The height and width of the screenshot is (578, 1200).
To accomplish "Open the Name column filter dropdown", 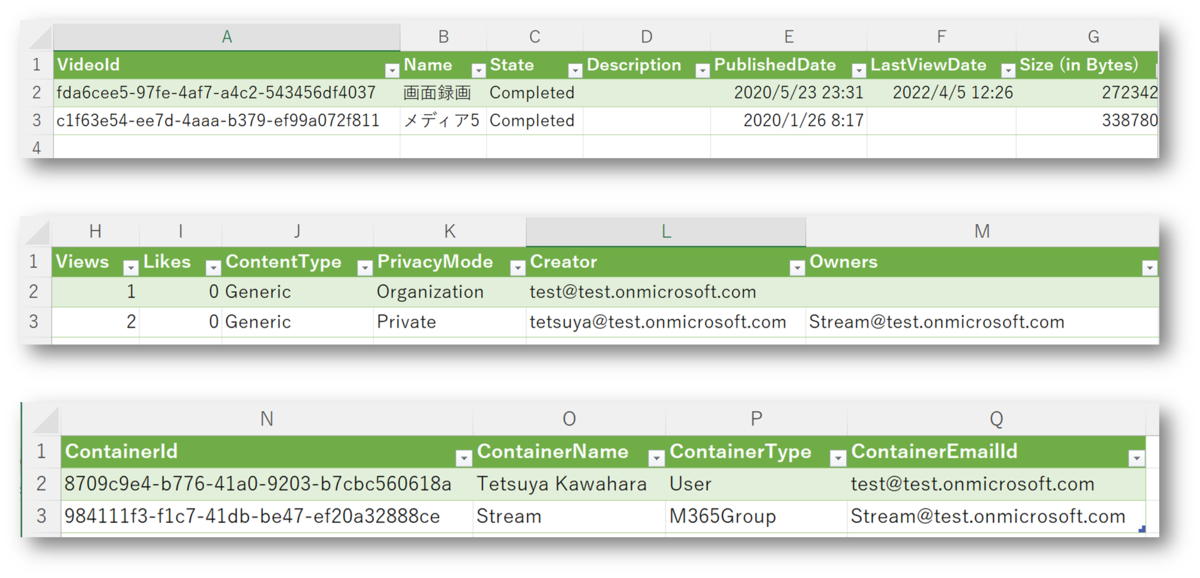I will coord(477,70).
